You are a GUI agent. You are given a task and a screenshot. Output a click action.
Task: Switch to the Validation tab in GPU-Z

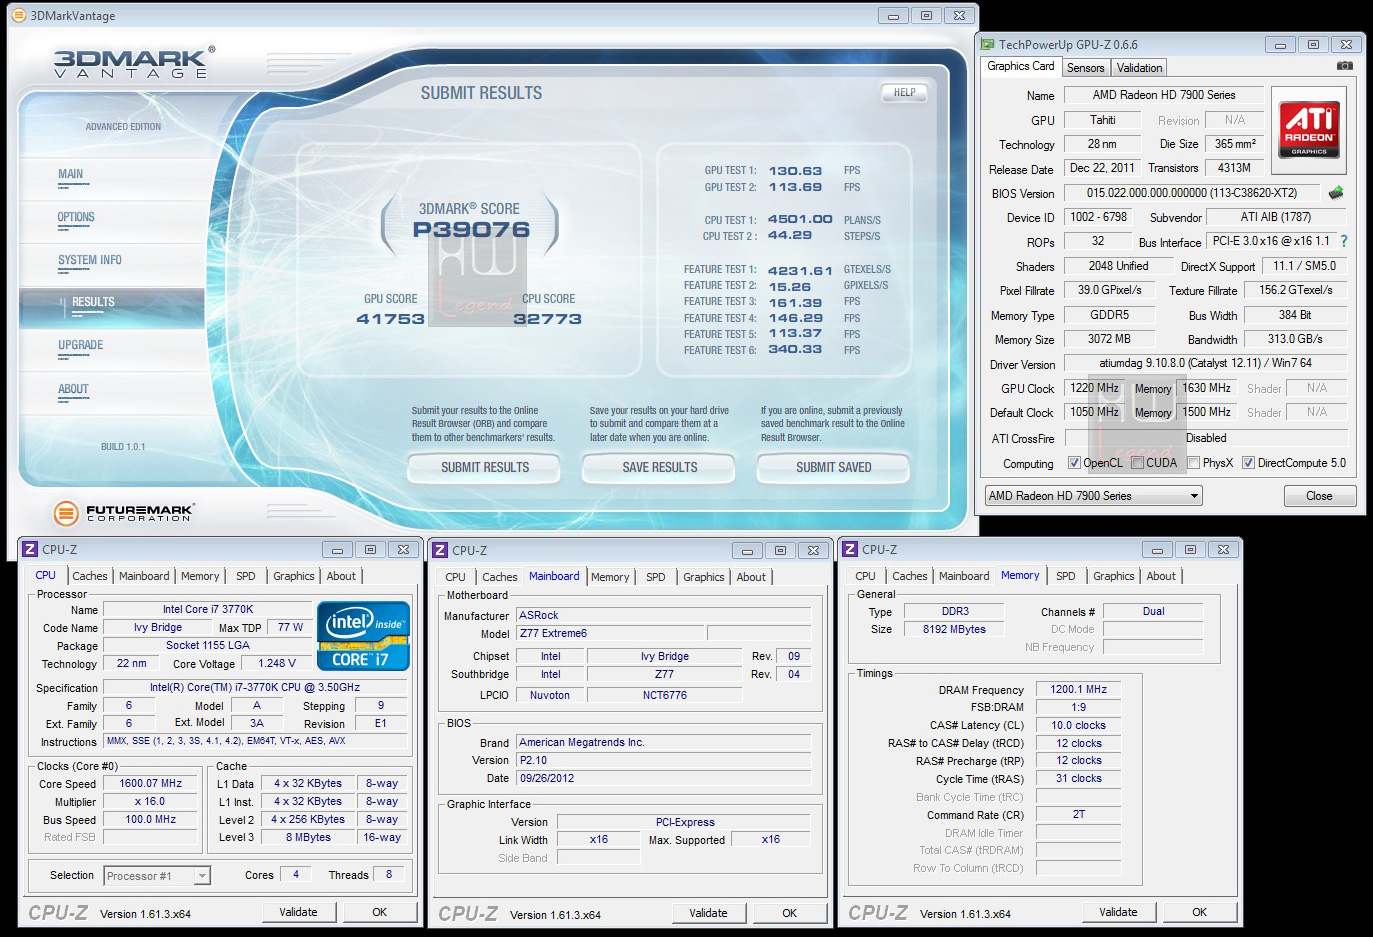pyautogui.click(x=1139, y=68)
